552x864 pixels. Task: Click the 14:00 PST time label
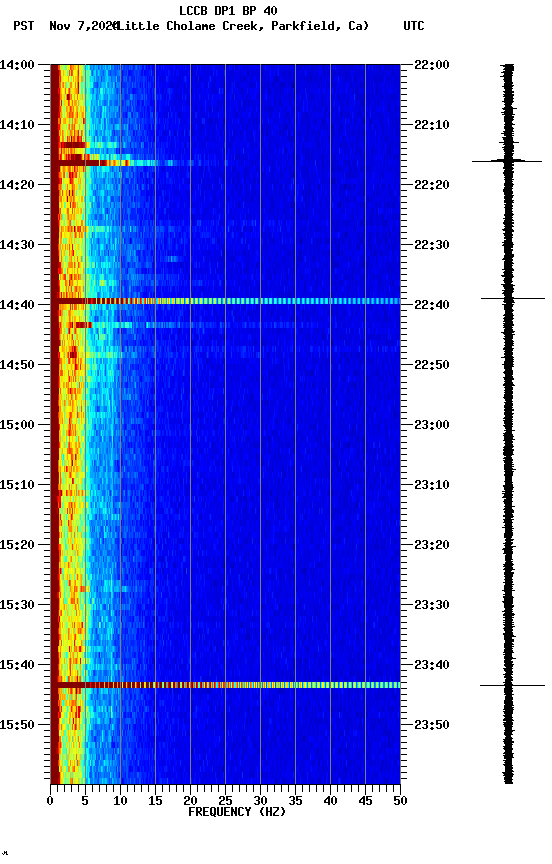(x=17, y=65)
